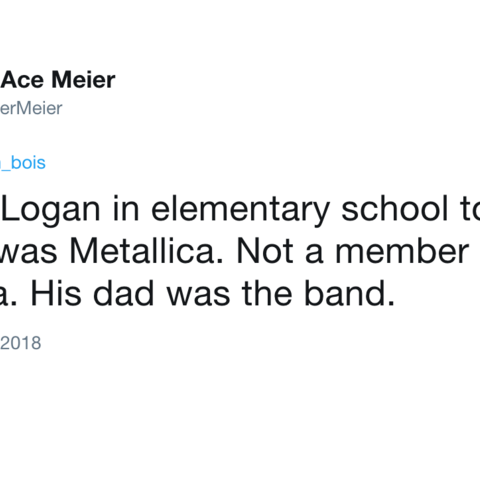480x480 pixels.
Task: Click the word Logan in the tweet
Action: click(51, 210)
